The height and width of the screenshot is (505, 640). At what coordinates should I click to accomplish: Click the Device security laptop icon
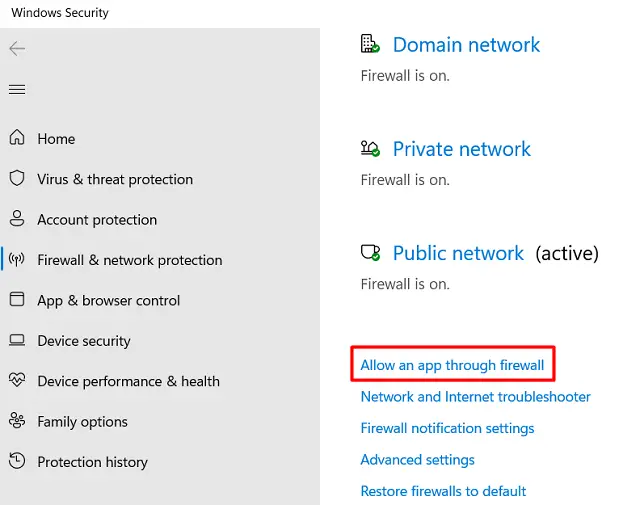coord(17,341)
